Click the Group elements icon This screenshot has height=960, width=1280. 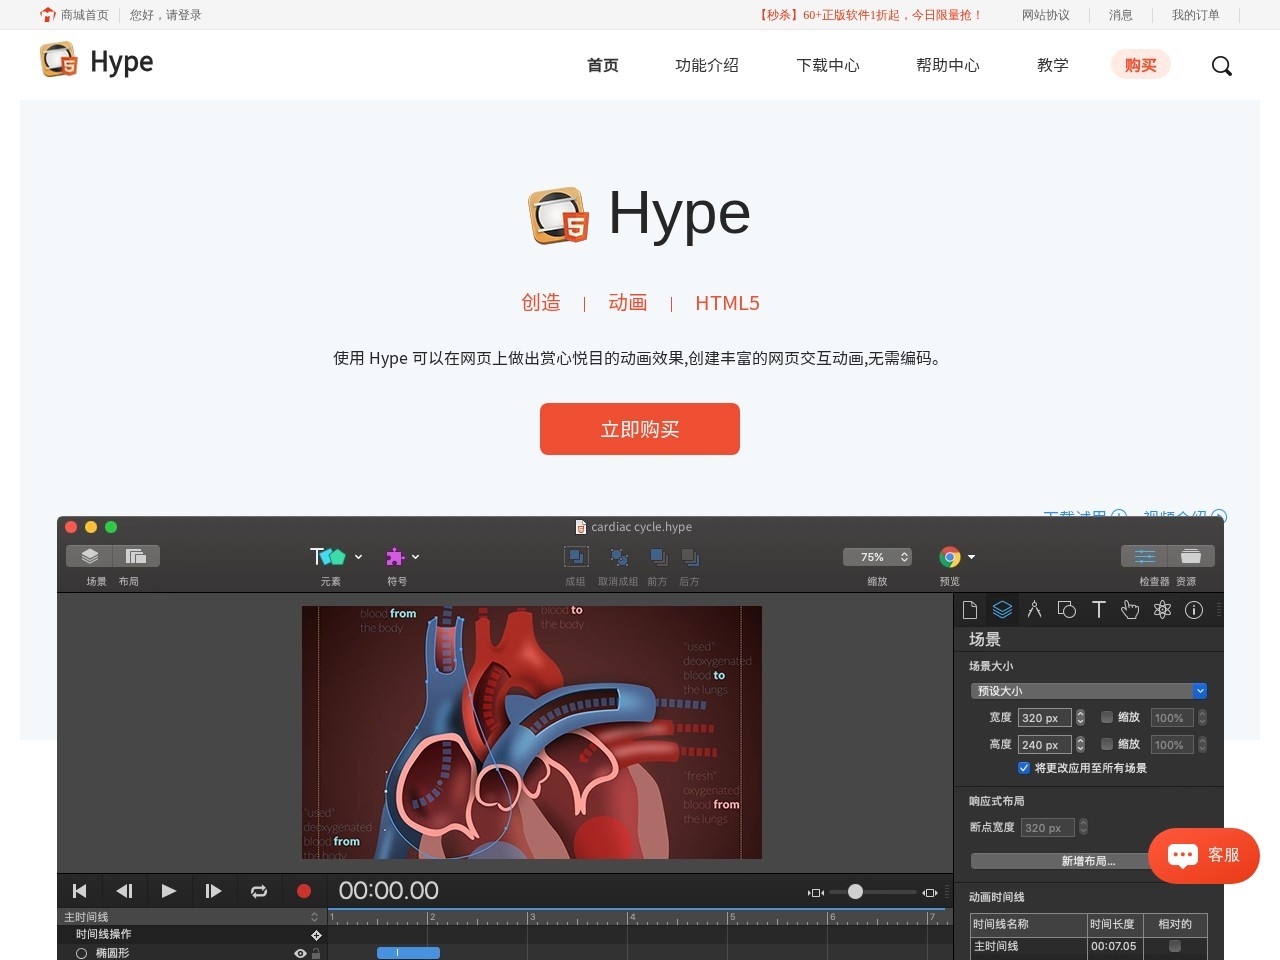tap(576, 557)
